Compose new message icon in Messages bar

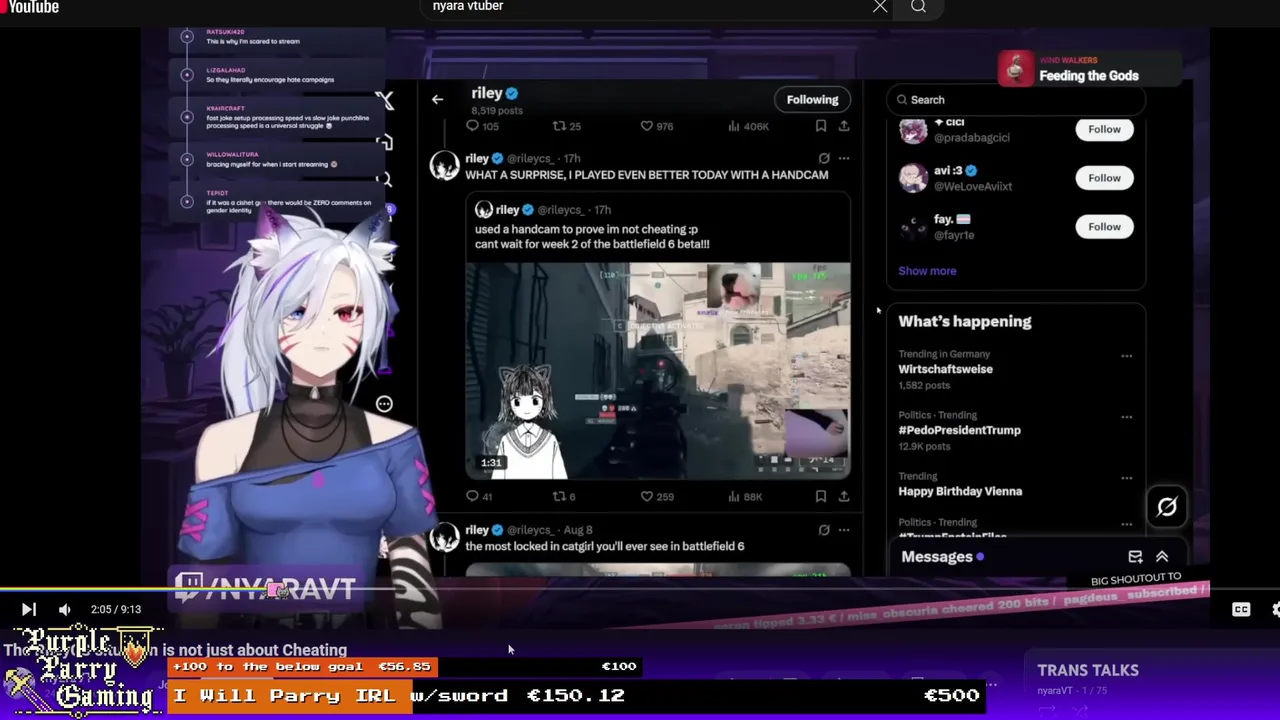pyautogui.click(x=1135, y=557)
